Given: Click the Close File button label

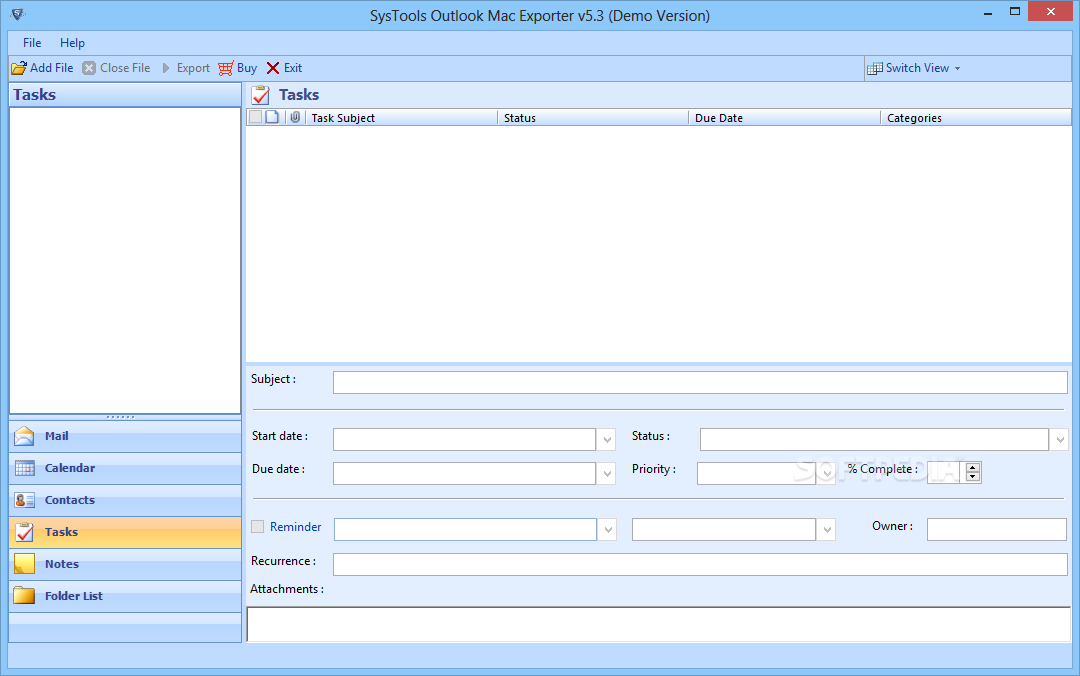Looking at the screenshot, I should [x=125, y=68].
